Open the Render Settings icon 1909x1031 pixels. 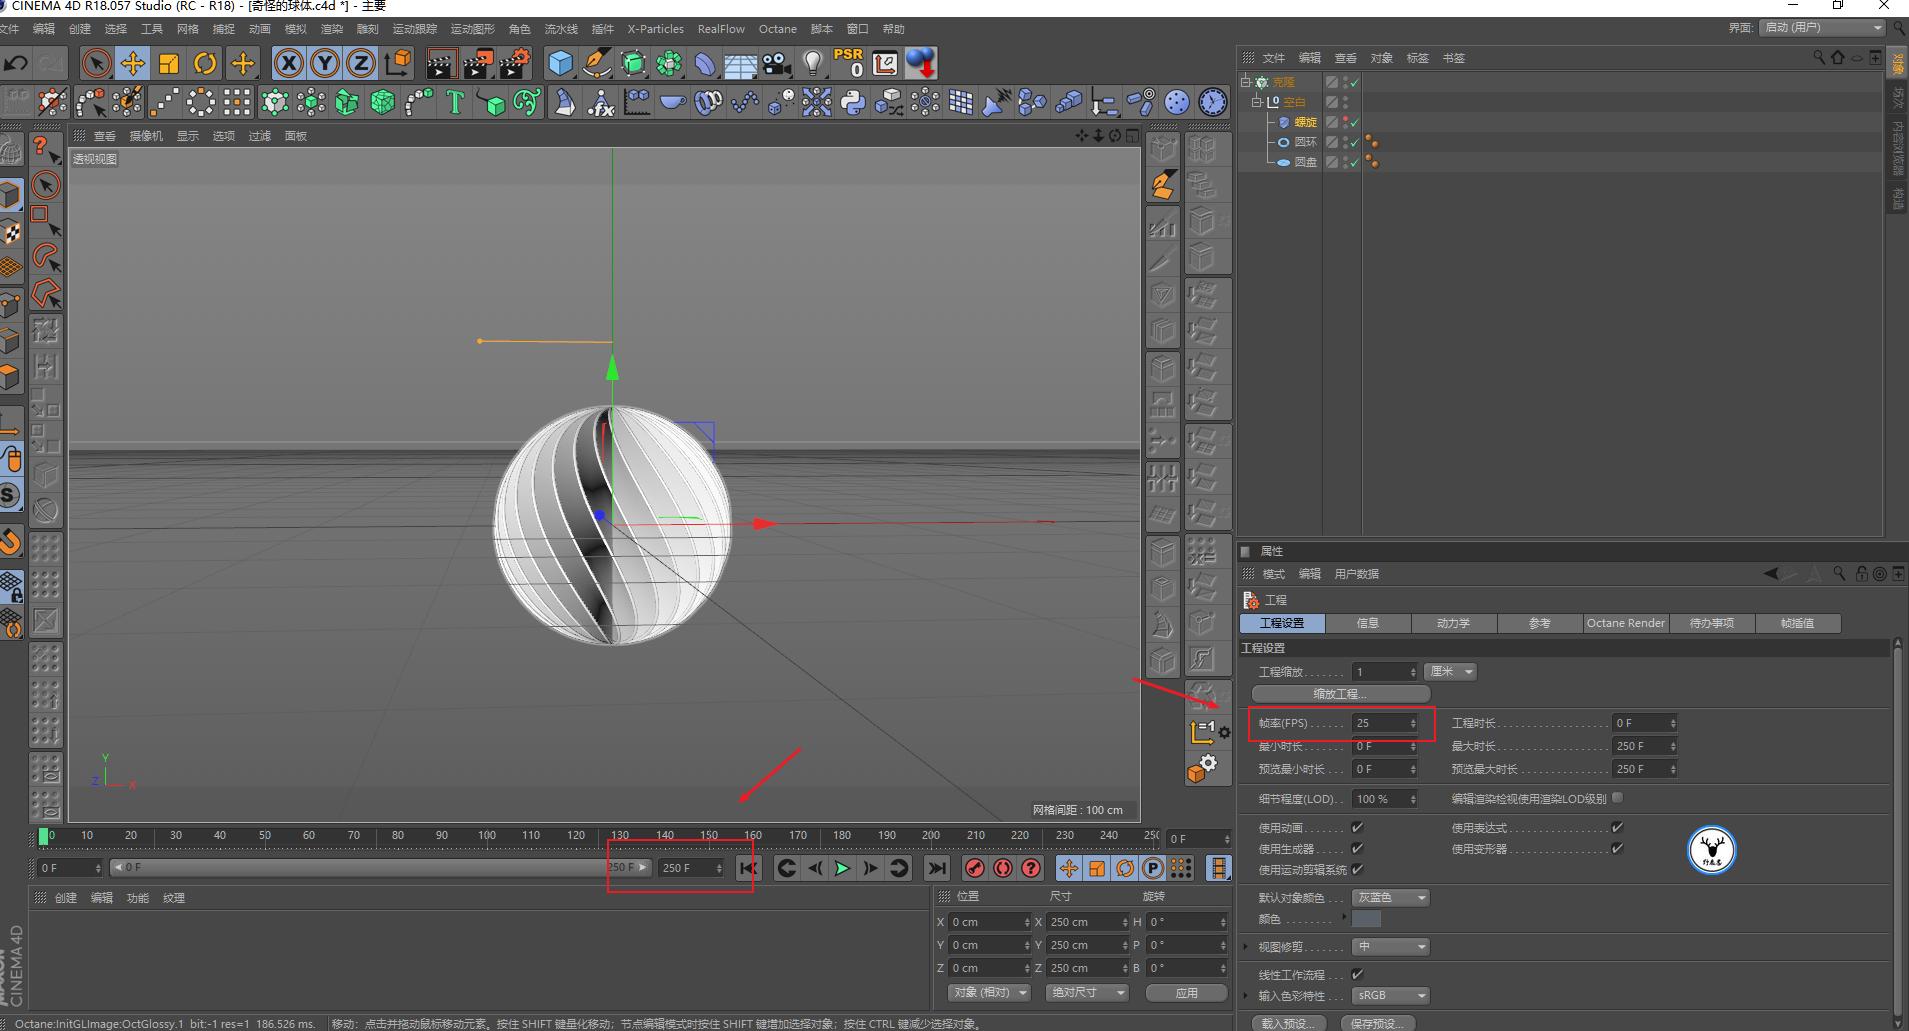pyautogui.click(x=513, y=63)
